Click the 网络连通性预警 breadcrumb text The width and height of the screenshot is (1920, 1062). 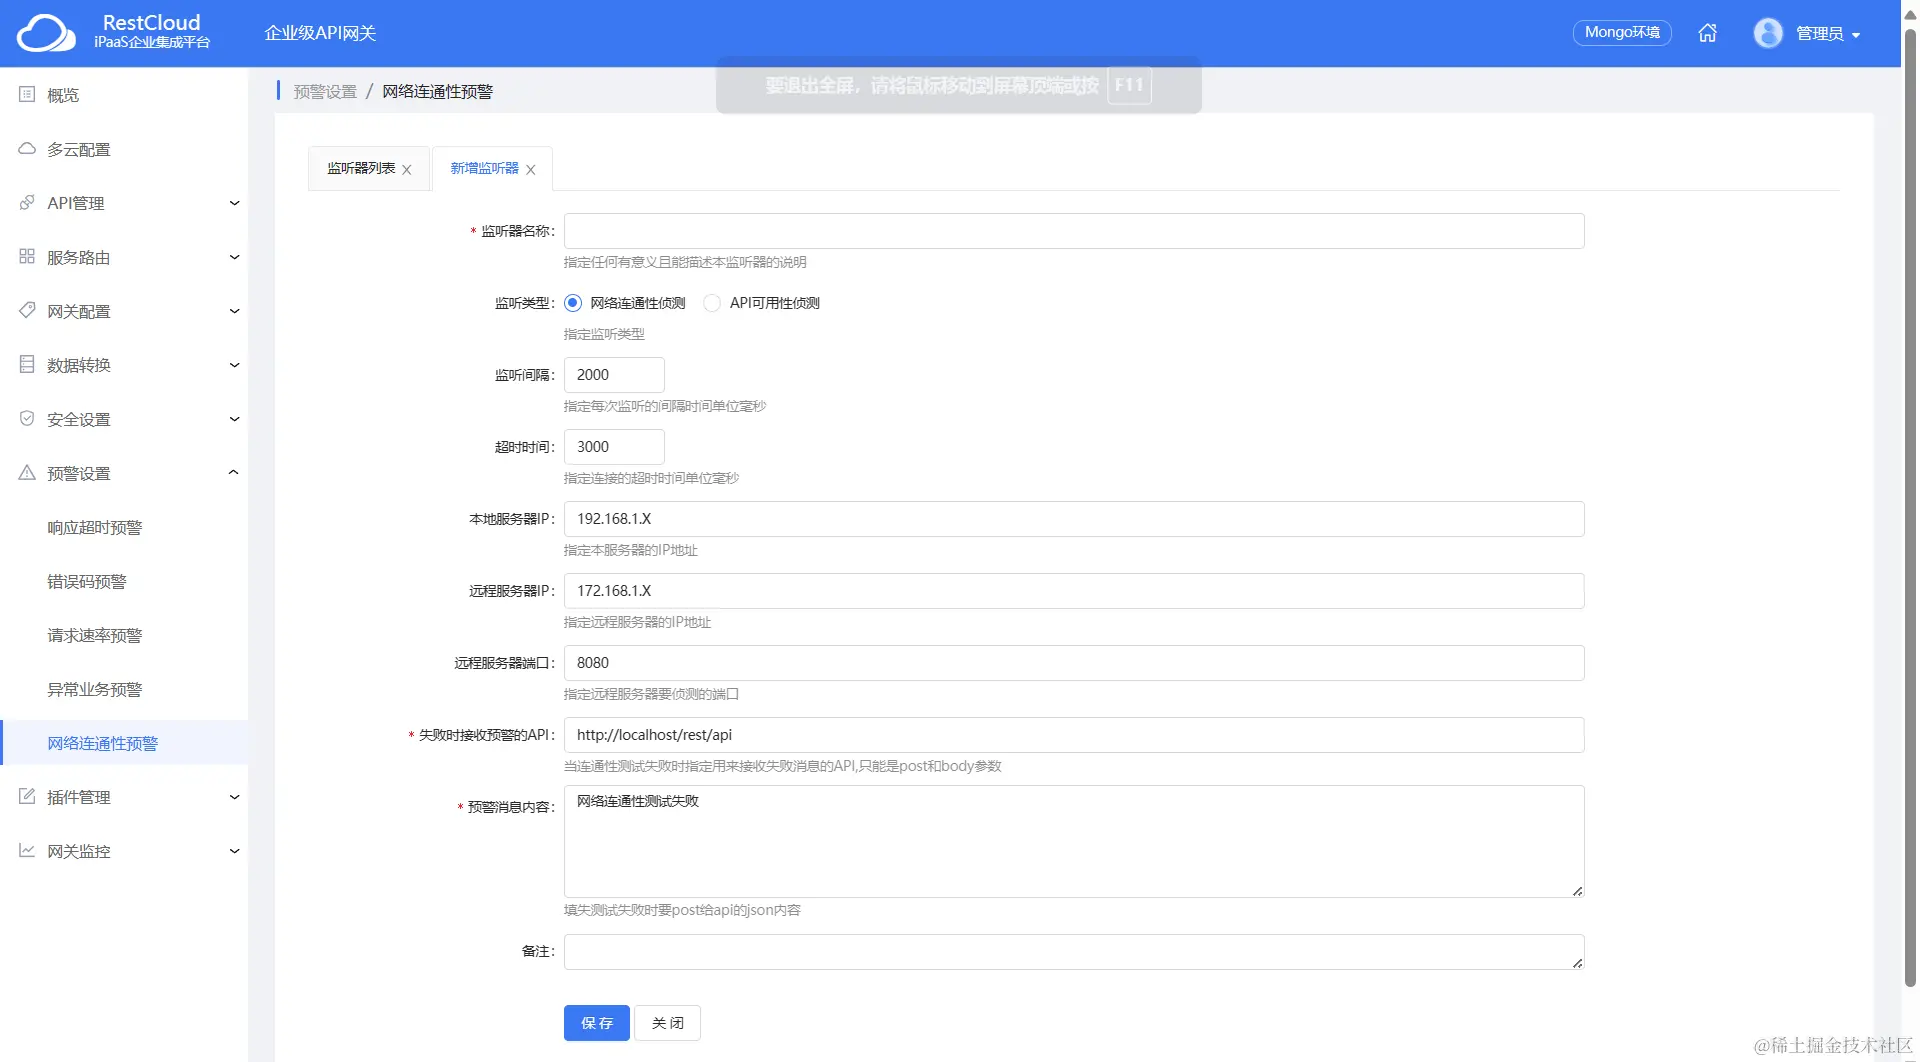tap(437, 91)
